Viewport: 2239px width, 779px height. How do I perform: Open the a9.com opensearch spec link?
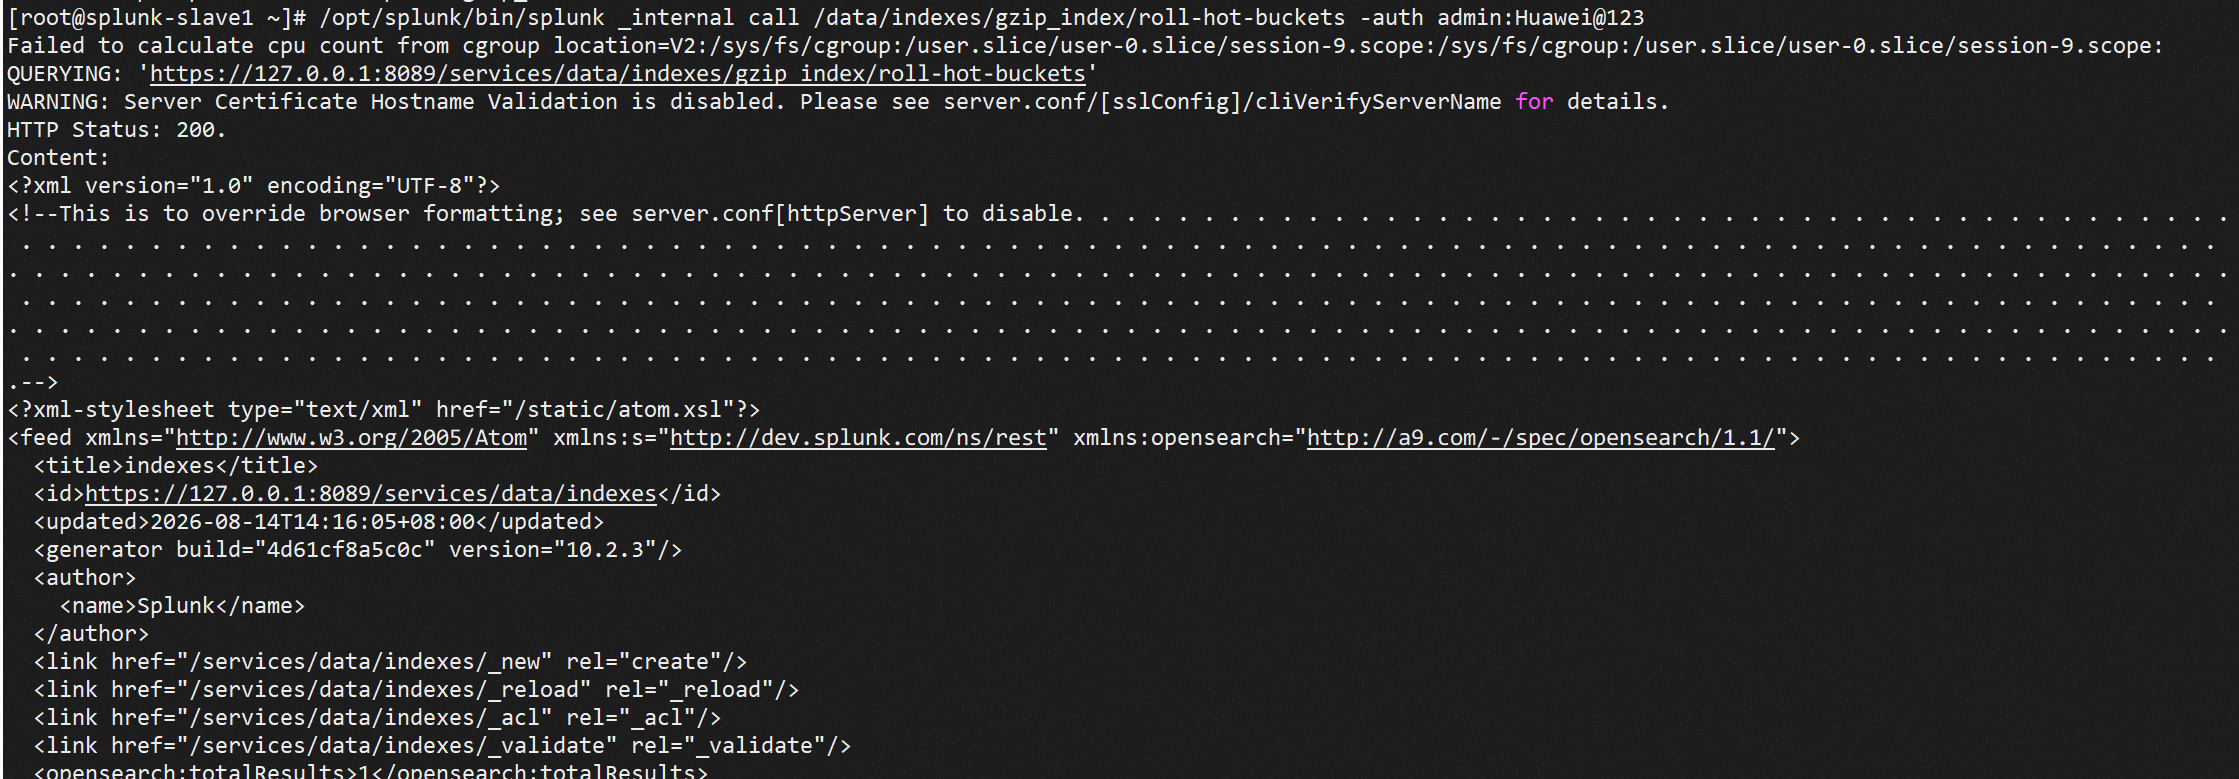pos(1540,438)
